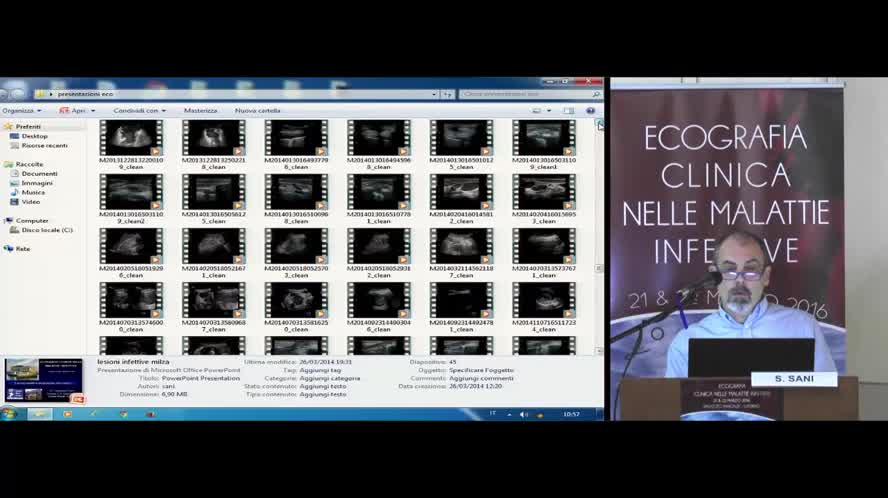Click Specificare l'oggetto field

481,370
